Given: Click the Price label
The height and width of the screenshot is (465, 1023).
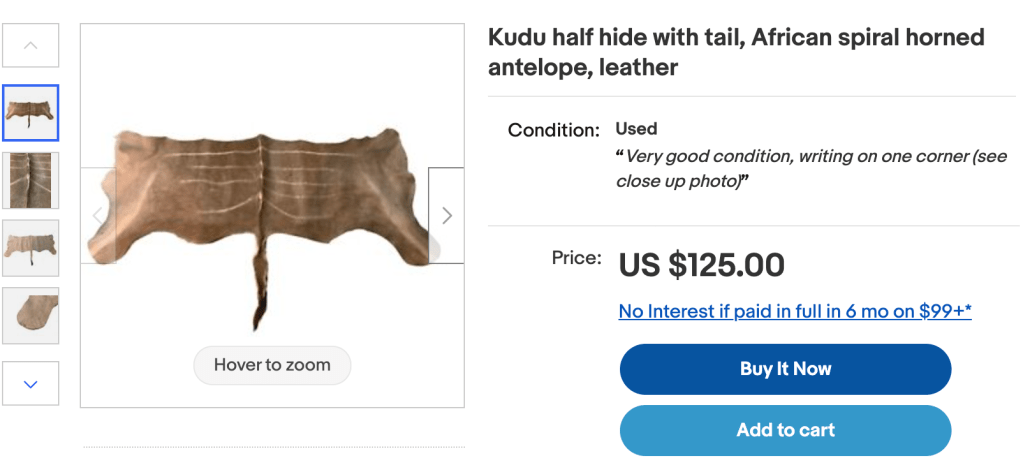Looking at the screenshot, I should pos(576,258).
